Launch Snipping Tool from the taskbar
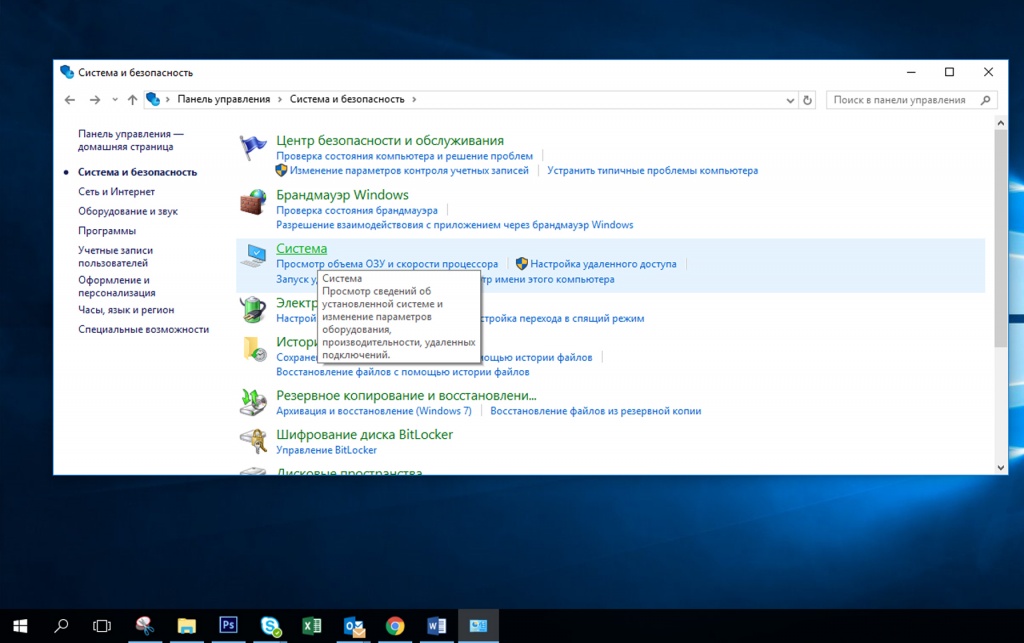Image resolution: width=1024 pixels, height=643 pixels. coord(144,626)
